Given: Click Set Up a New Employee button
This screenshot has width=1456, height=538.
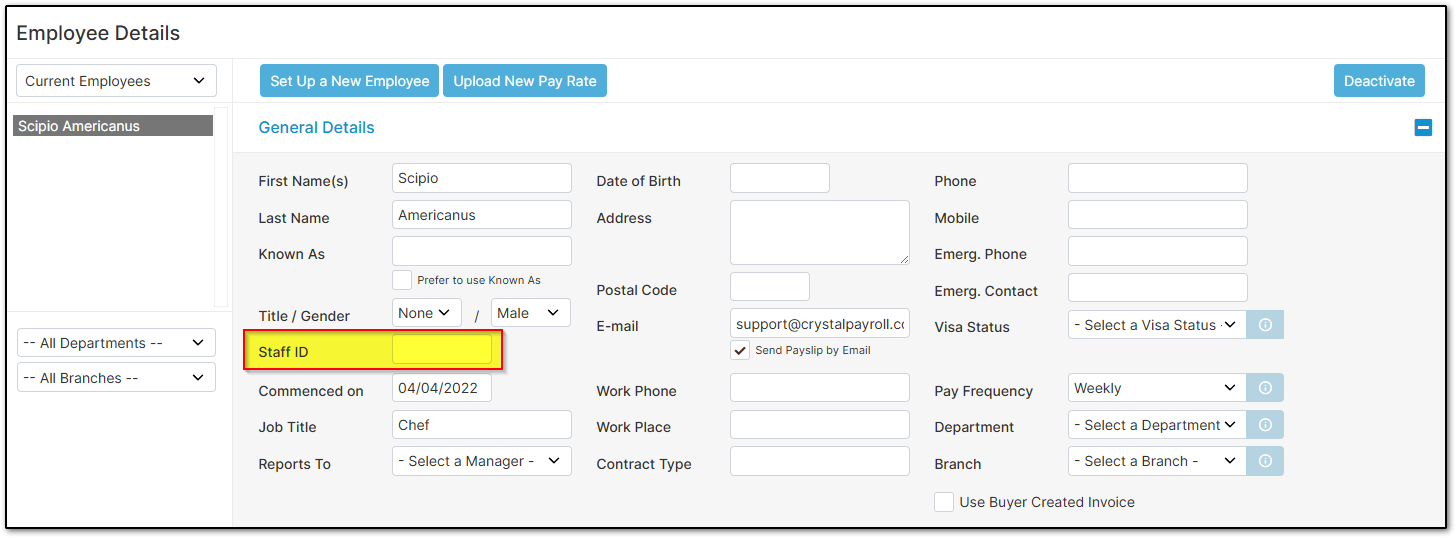Looking at the screenshot, I should pyautogui.click(x=350, y=81).
